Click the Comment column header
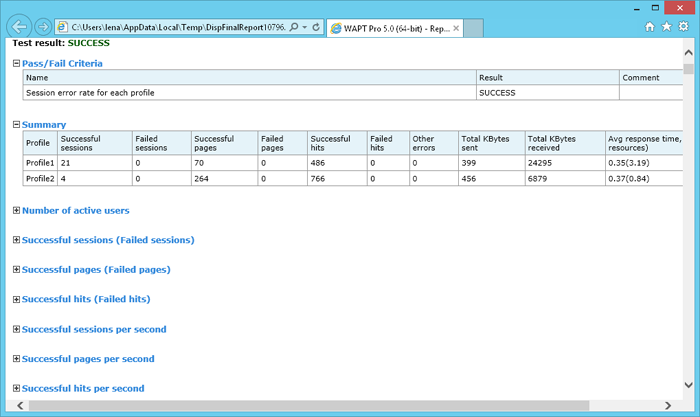The height and width of the screenshot is (417, 700). pyautogui.click(x=651, y=78)
